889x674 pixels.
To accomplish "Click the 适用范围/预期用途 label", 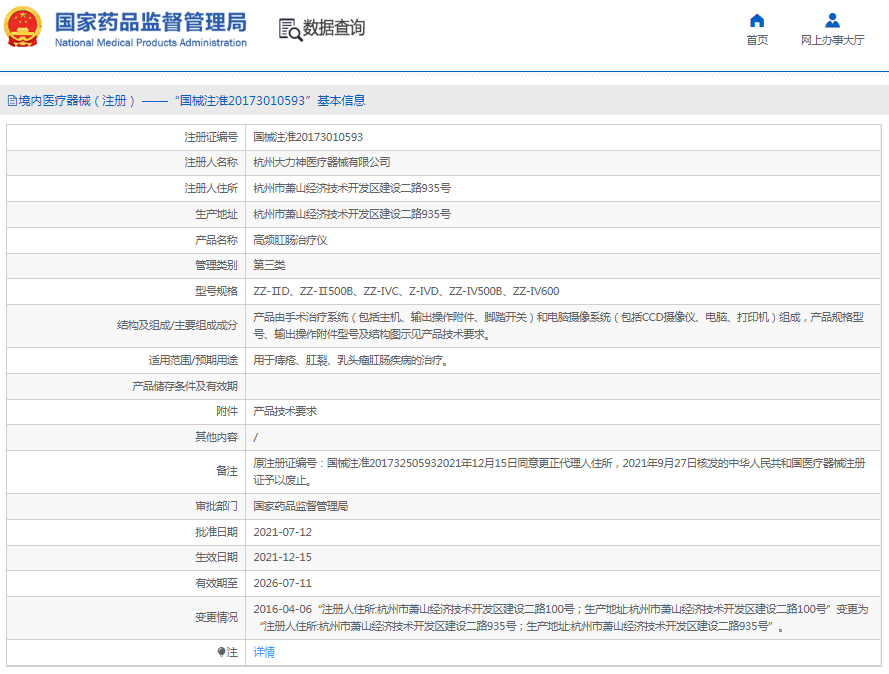I will [x=193, y=361].
